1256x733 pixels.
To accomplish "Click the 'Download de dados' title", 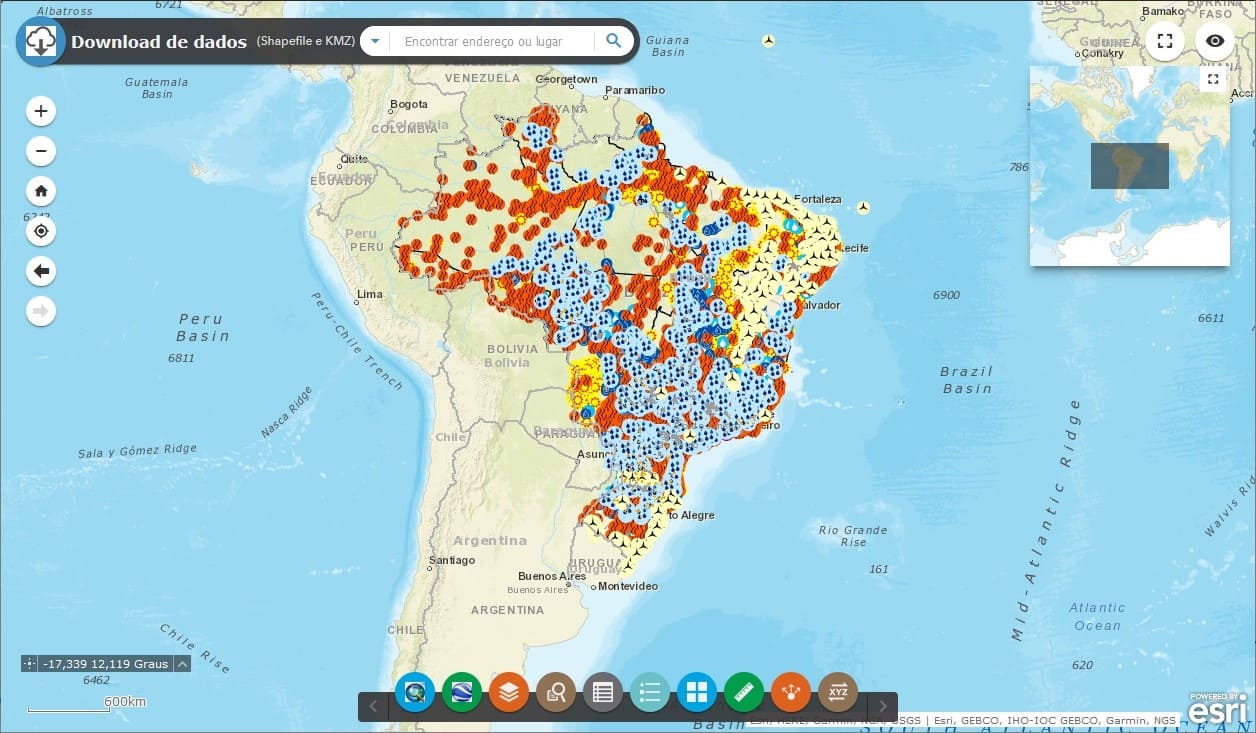I will (159, 42).
